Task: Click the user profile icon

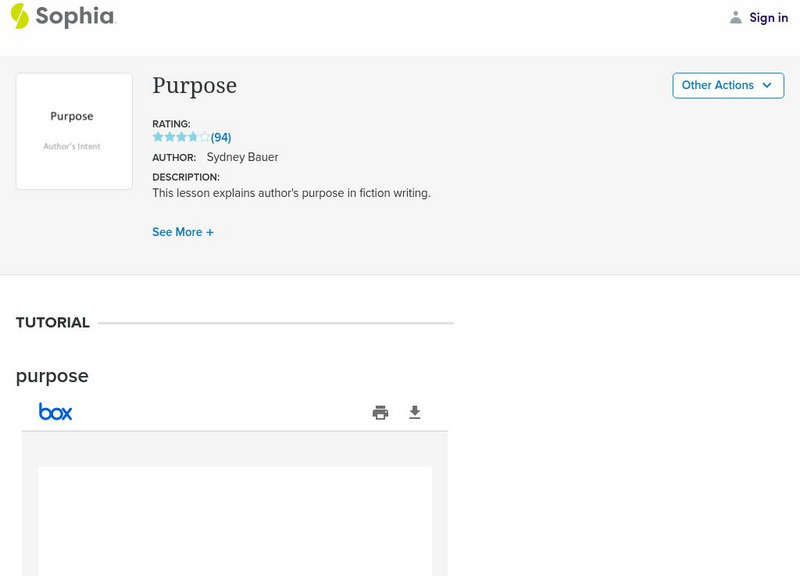Action: click(x=736, y=17)
